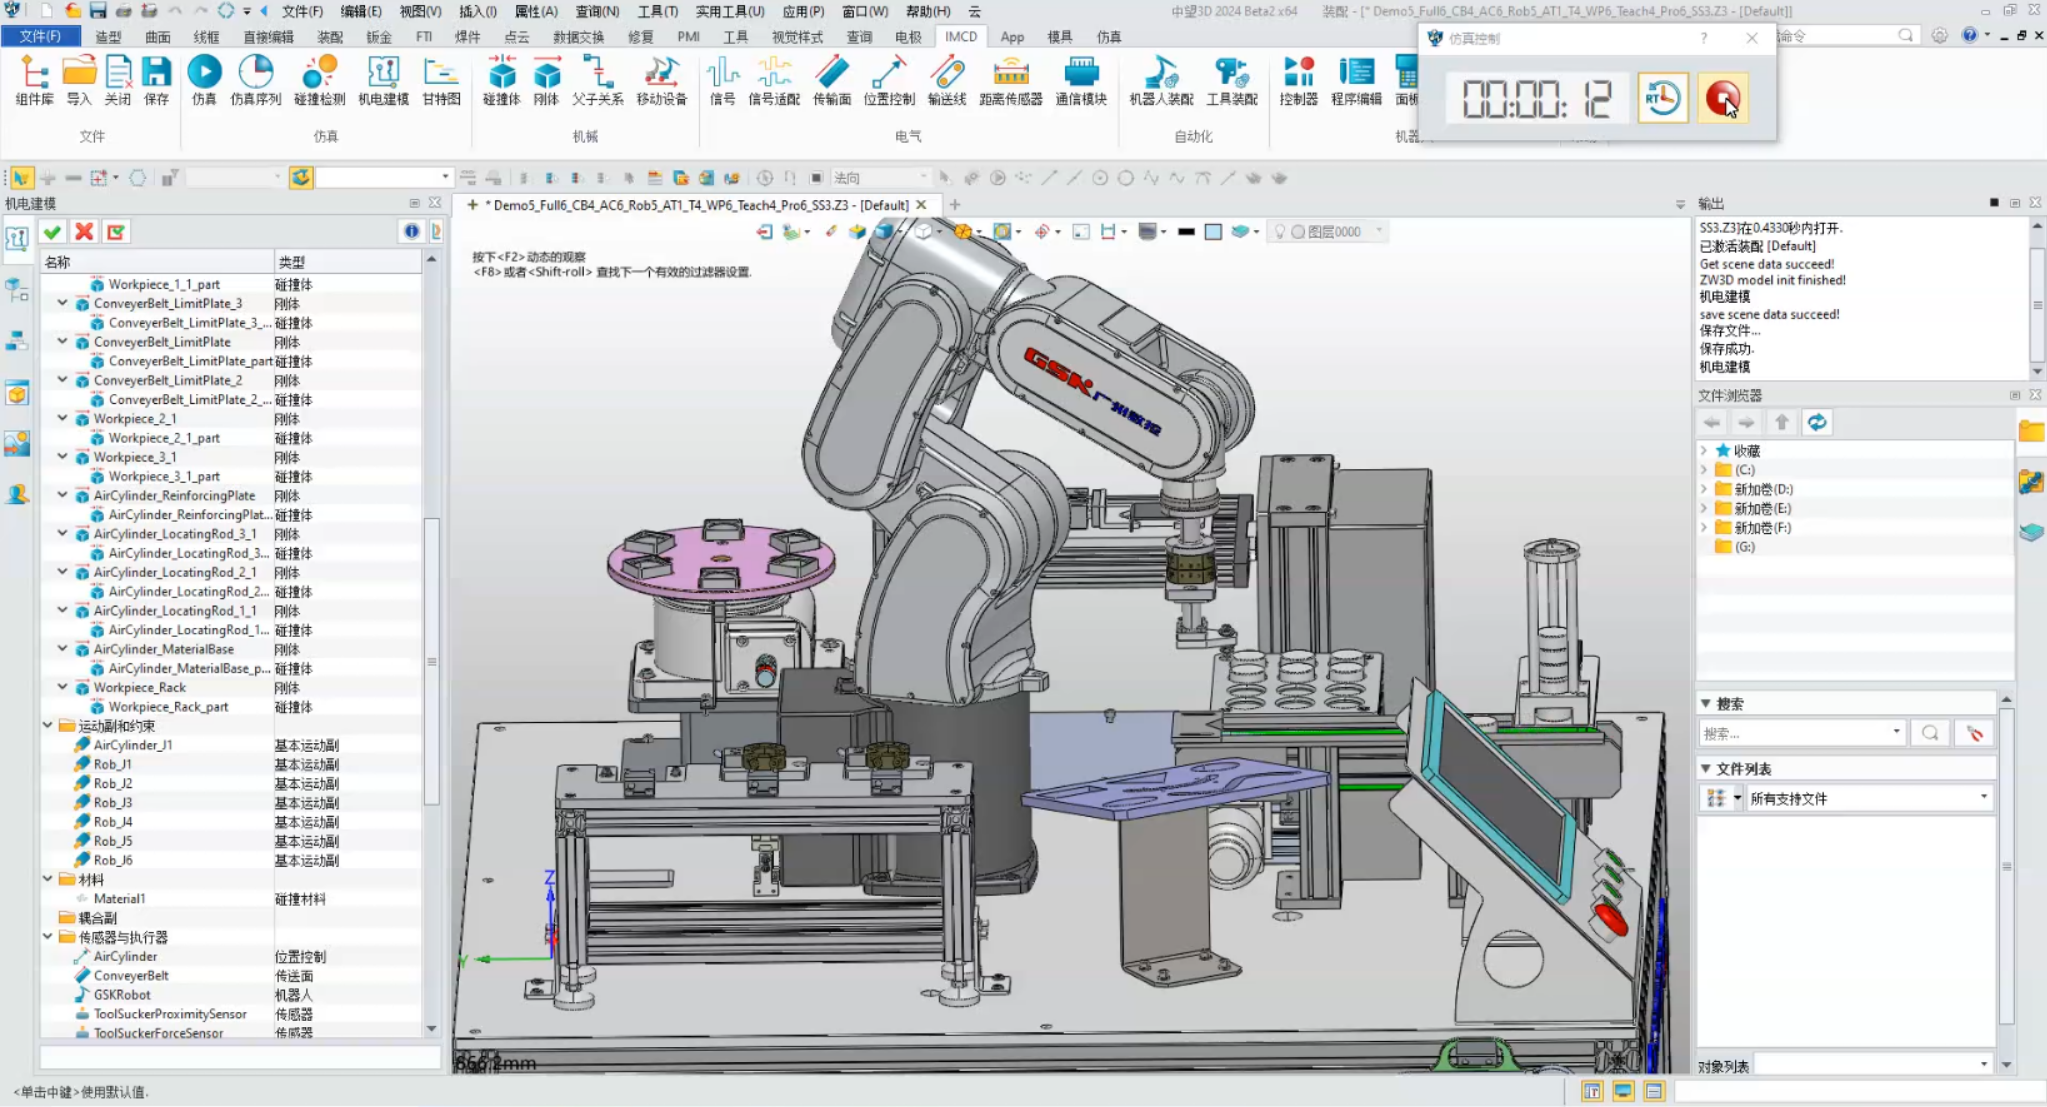Select Rob_J3 joint in the tree
The height and width of the screenshot is (1107, 2047).
tap(113, 802)
